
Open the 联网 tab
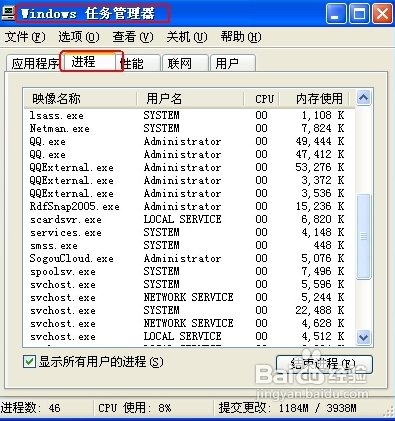pos(185,63)
